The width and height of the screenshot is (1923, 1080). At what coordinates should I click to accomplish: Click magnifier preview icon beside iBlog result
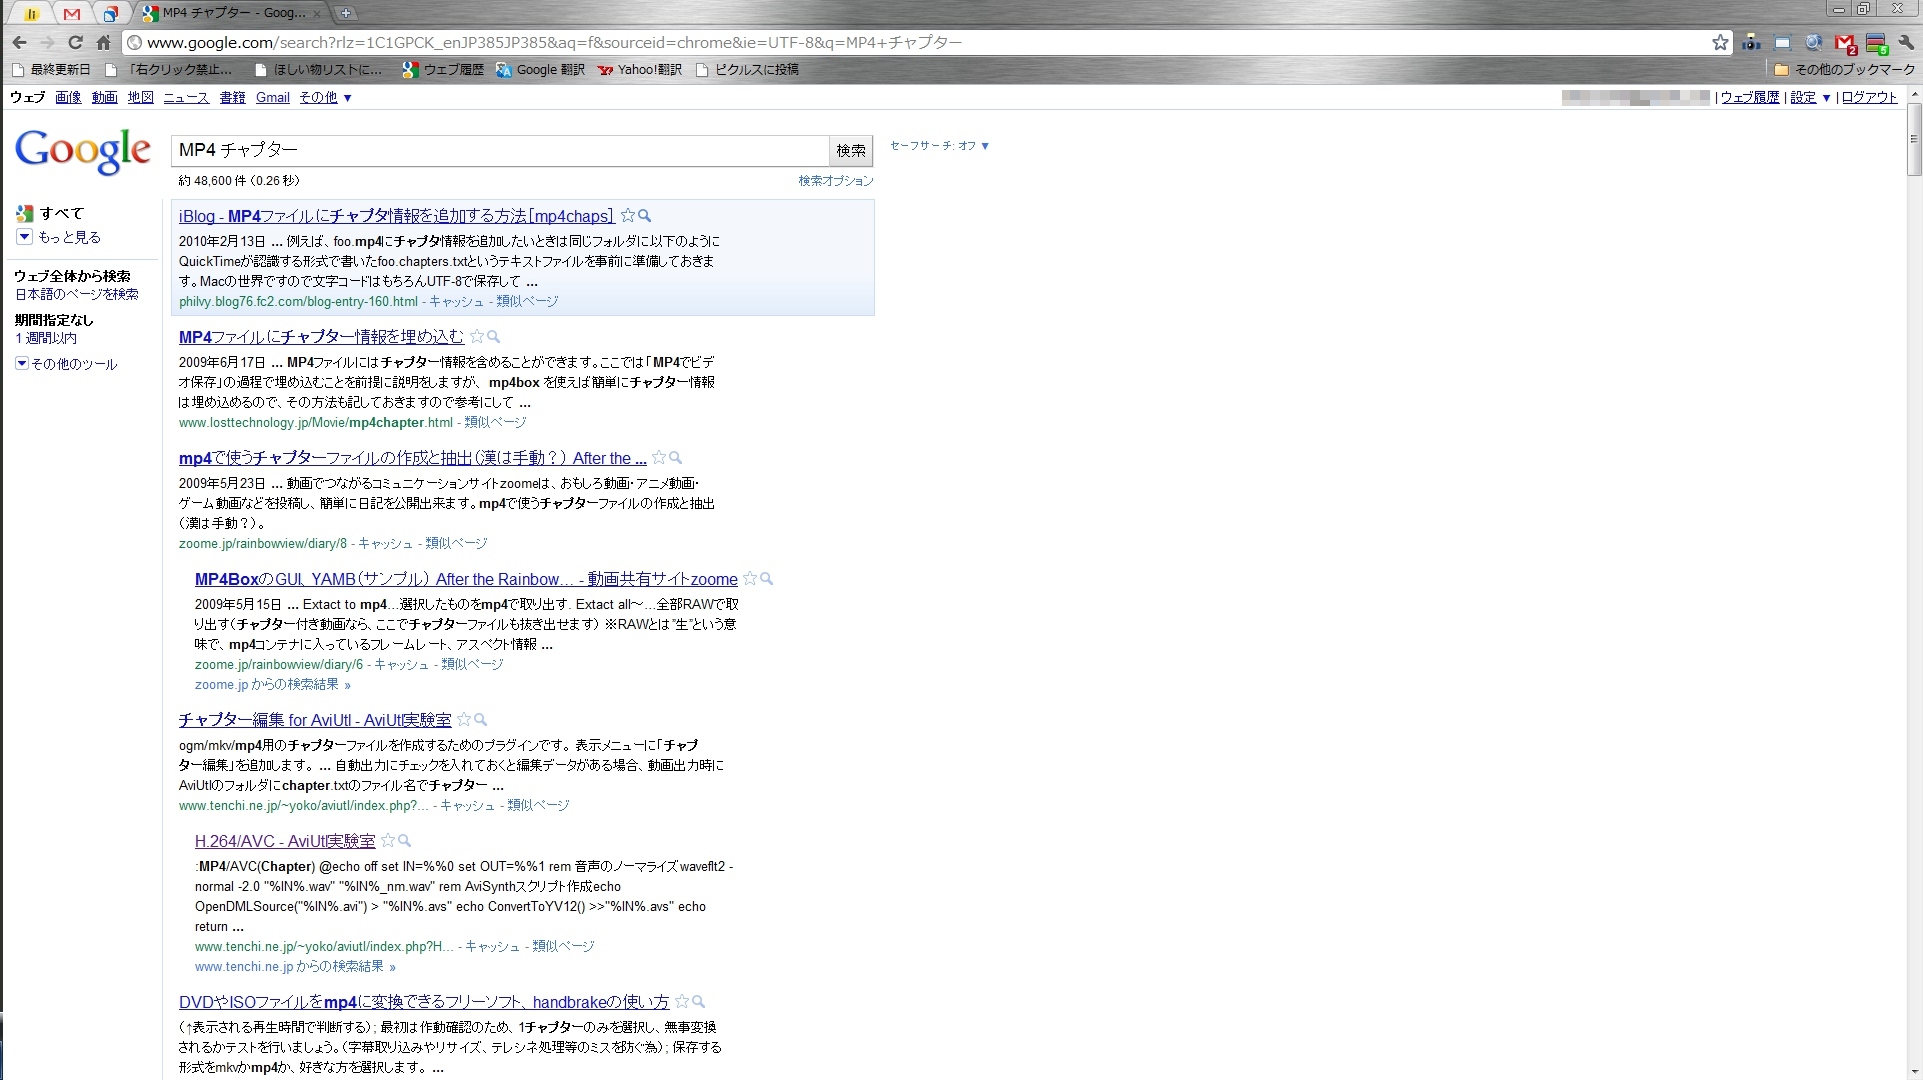coord(645,216)
